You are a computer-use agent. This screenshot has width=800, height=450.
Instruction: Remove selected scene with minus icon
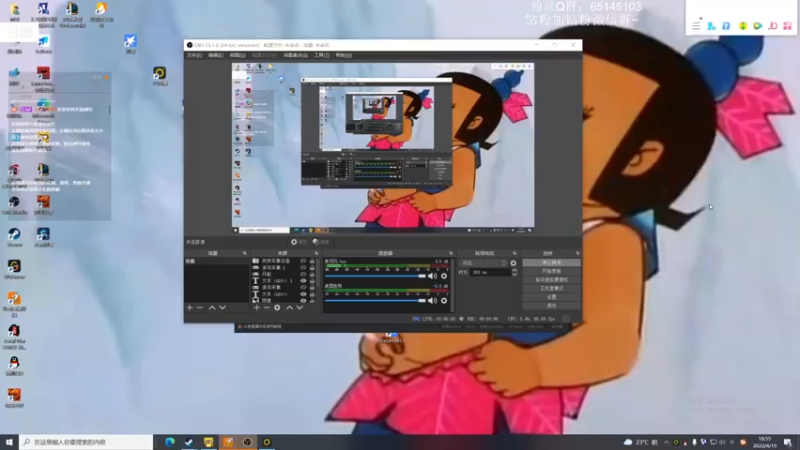[200, 308]
